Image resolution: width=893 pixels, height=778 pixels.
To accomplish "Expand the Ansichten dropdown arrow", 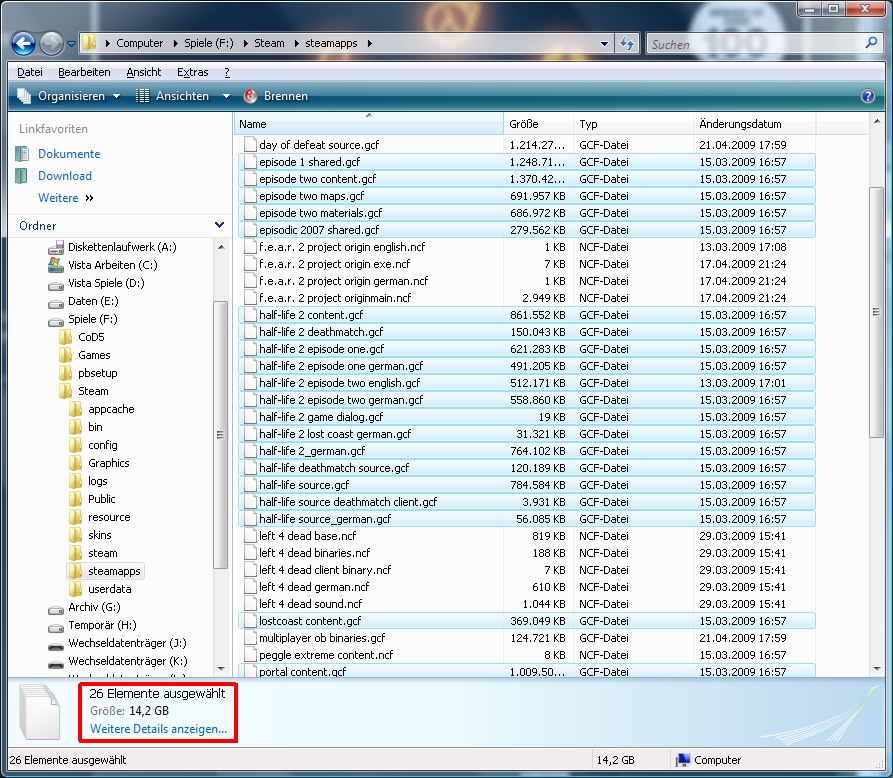I will tap(226, 96).
